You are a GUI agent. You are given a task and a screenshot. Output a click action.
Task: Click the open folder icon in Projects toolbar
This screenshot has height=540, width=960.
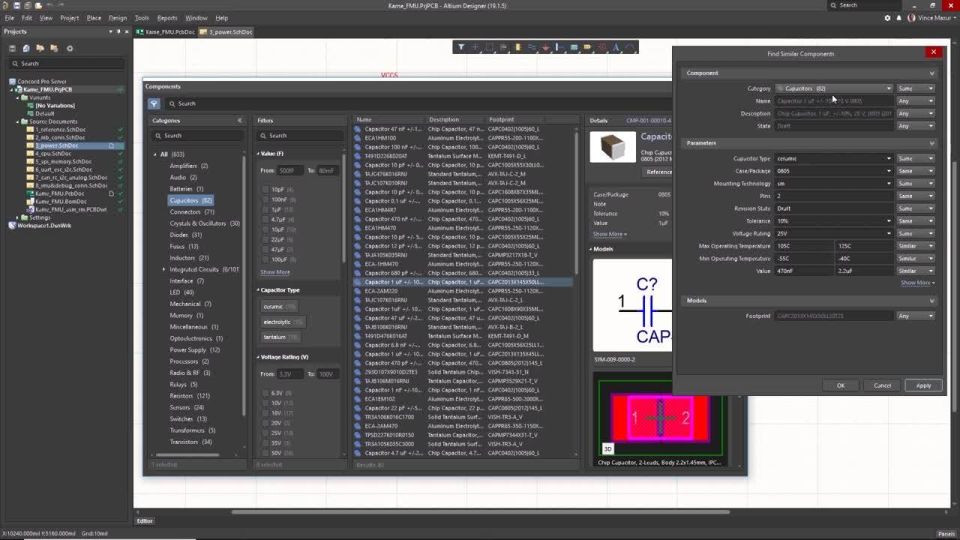click(40, 48)
